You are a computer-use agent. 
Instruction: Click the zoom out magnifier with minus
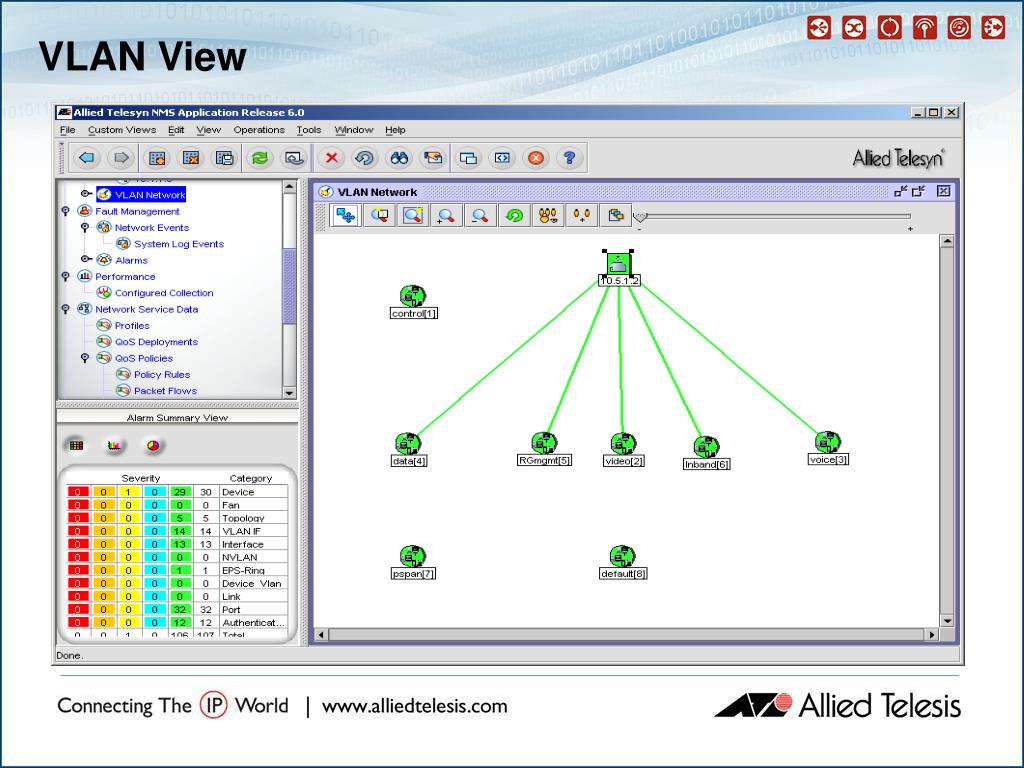[x=480, y=215]
